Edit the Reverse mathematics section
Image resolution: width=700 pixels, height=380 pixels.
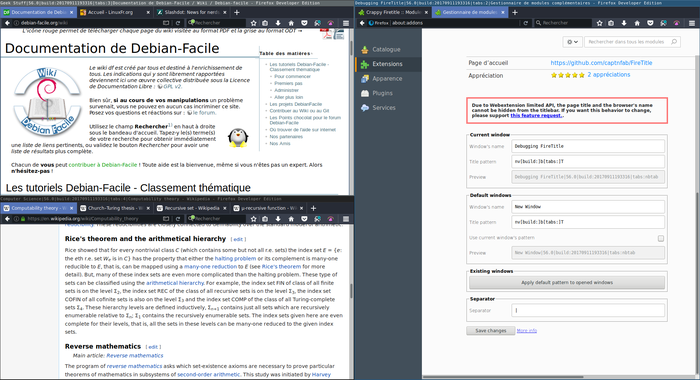point(153,347)
